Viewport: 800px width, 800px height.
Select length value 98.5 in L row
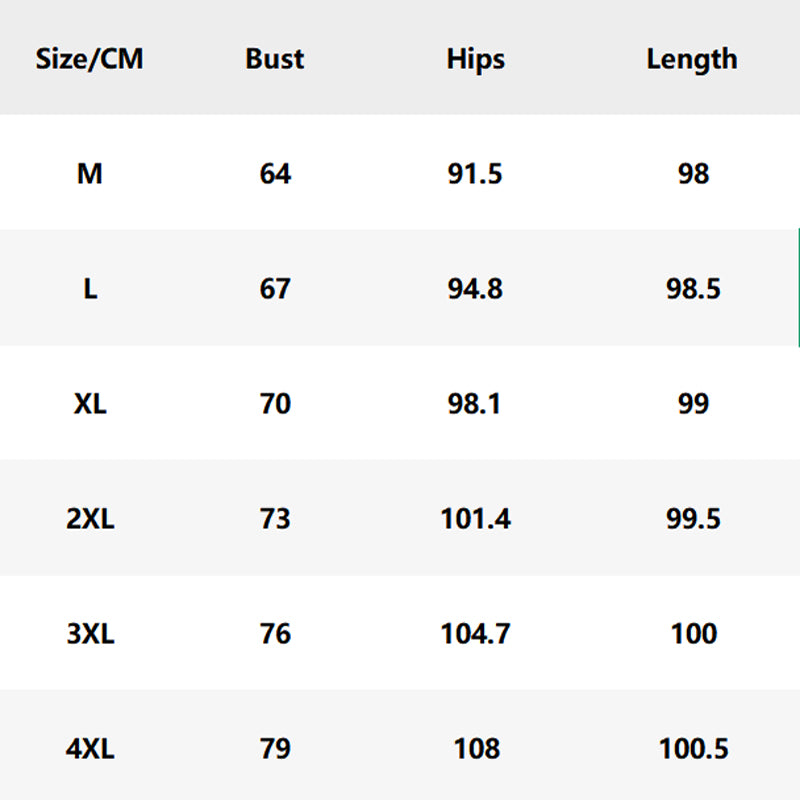click(x=693, y=289)
